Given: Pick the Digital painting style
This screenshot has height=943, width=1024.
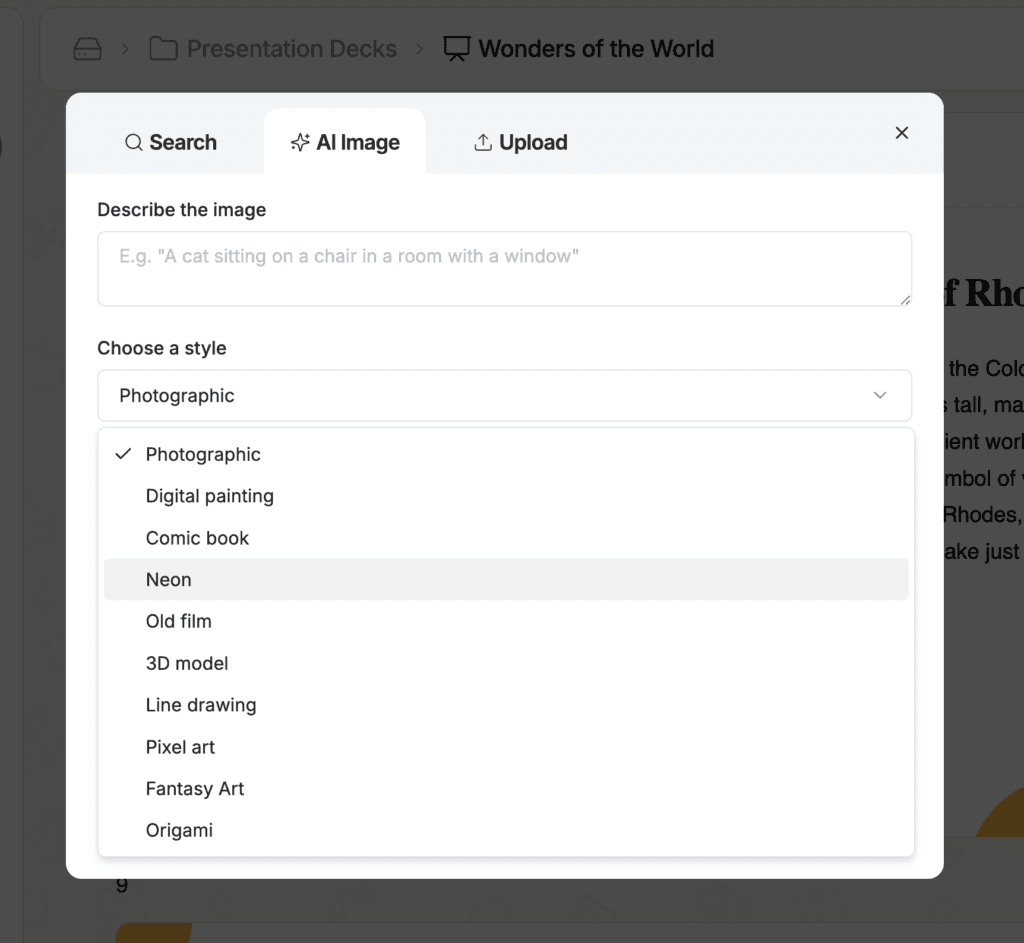Looking at the screenshot, I should [506, 496].
